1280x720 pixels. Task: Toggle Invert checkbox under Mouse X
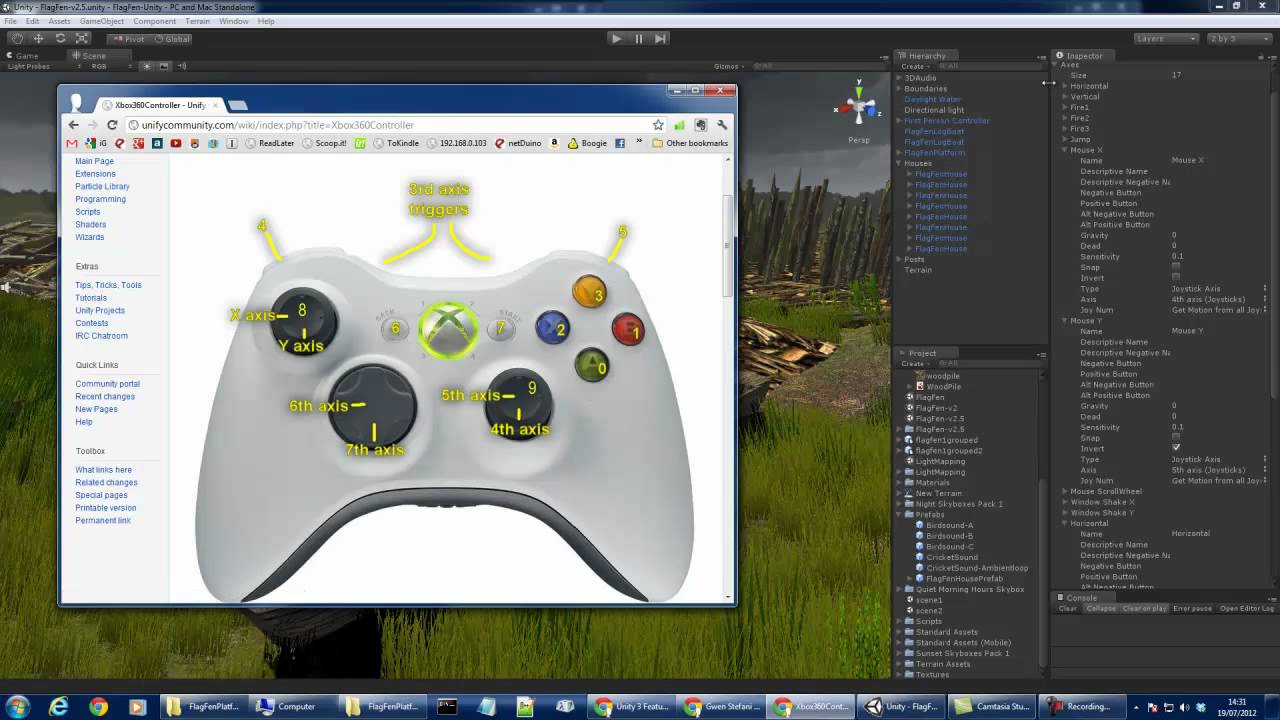tap(1176, 278)
